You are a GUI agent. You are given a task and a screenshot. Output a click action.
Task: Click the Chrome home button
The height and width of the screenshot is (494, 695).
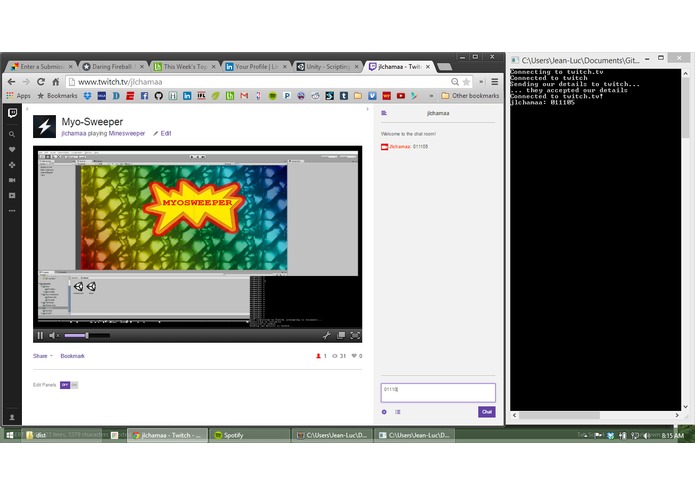(x=56, y=82)
